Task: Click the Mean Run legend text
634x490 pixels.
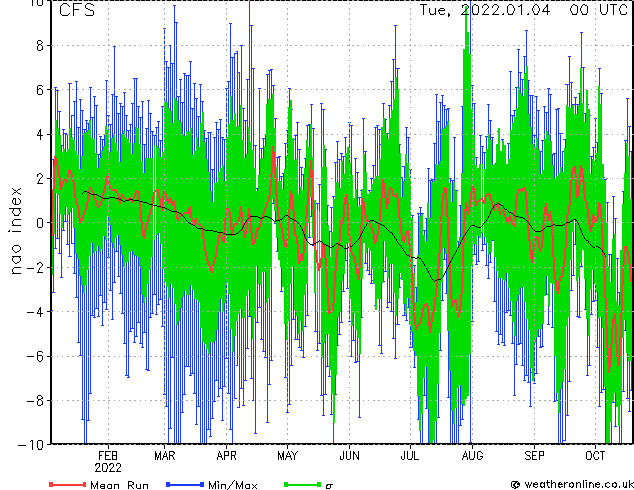Action: (x=119, y=485)
